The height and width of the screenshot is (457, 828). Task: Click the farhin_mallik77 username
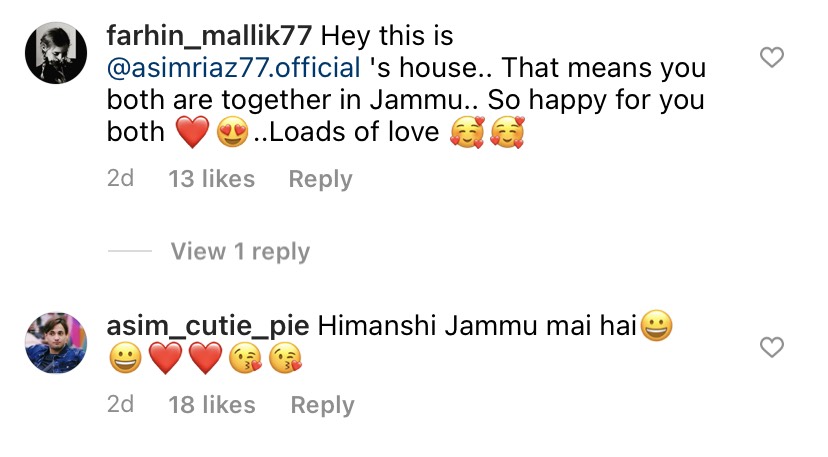(209, 36)
